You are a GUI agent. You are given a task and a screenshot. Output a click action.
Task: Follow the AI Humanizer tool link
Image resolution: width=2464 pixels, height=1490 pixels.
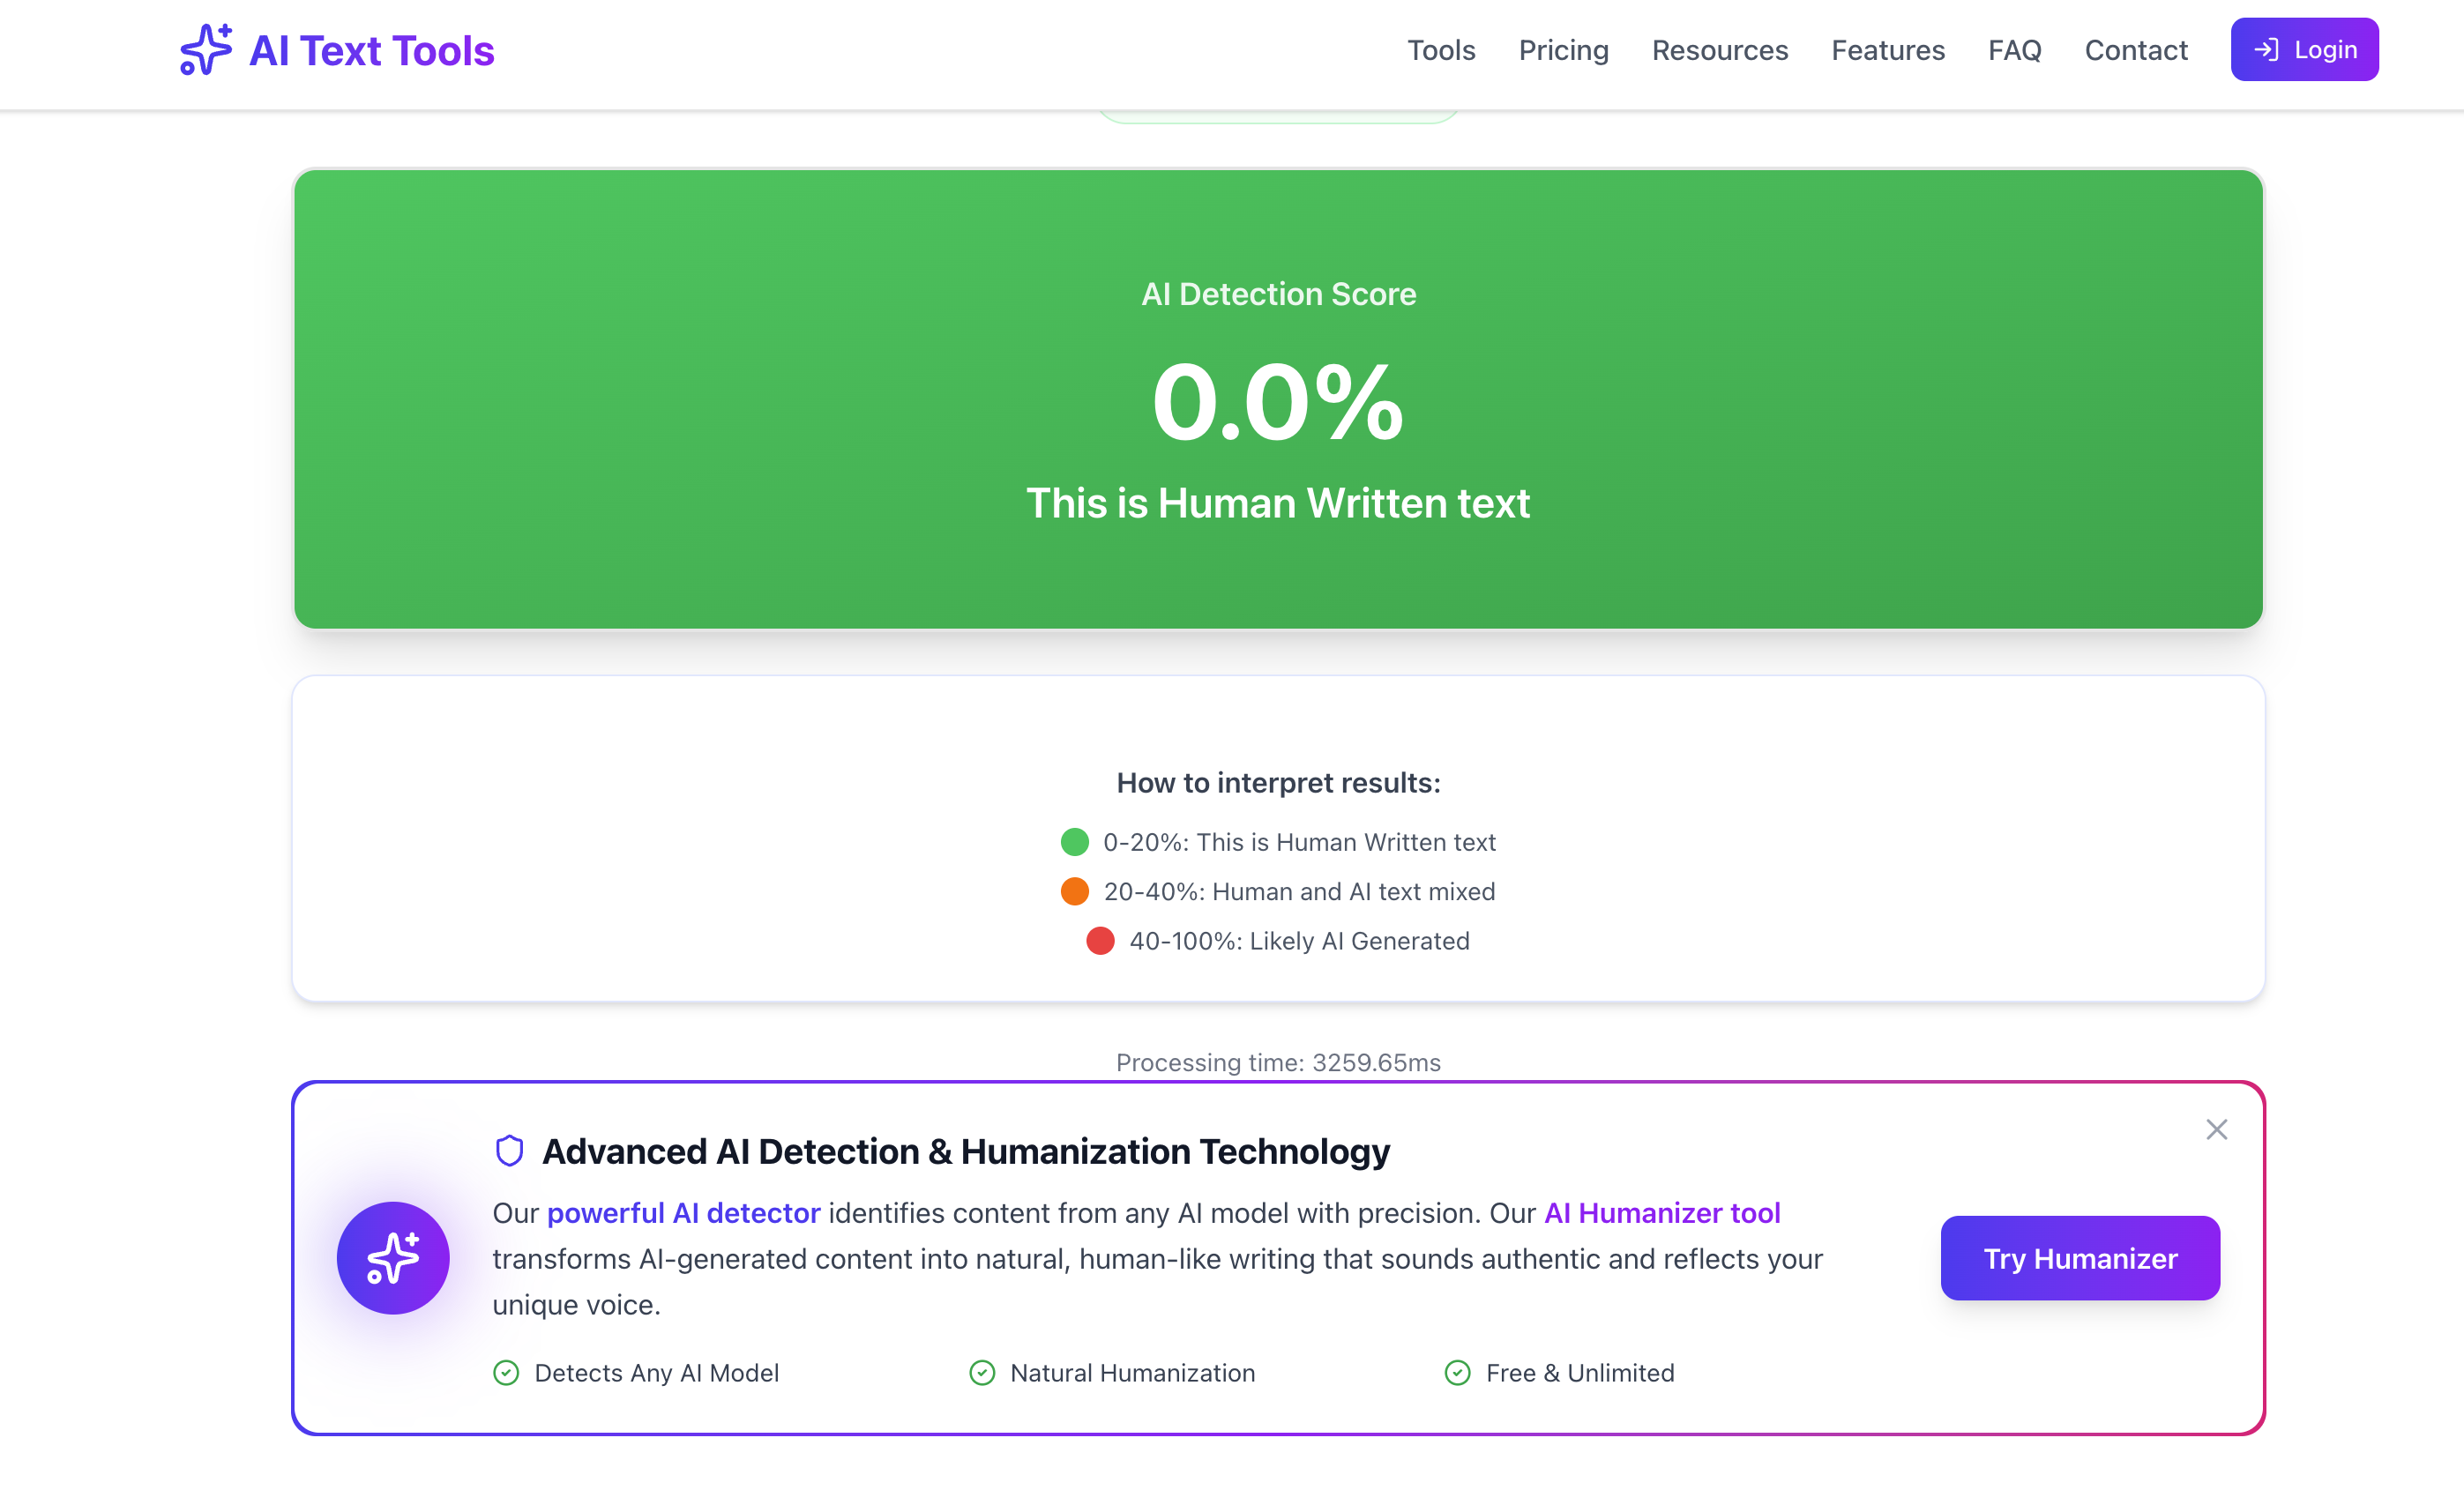pos(1662,1212)
